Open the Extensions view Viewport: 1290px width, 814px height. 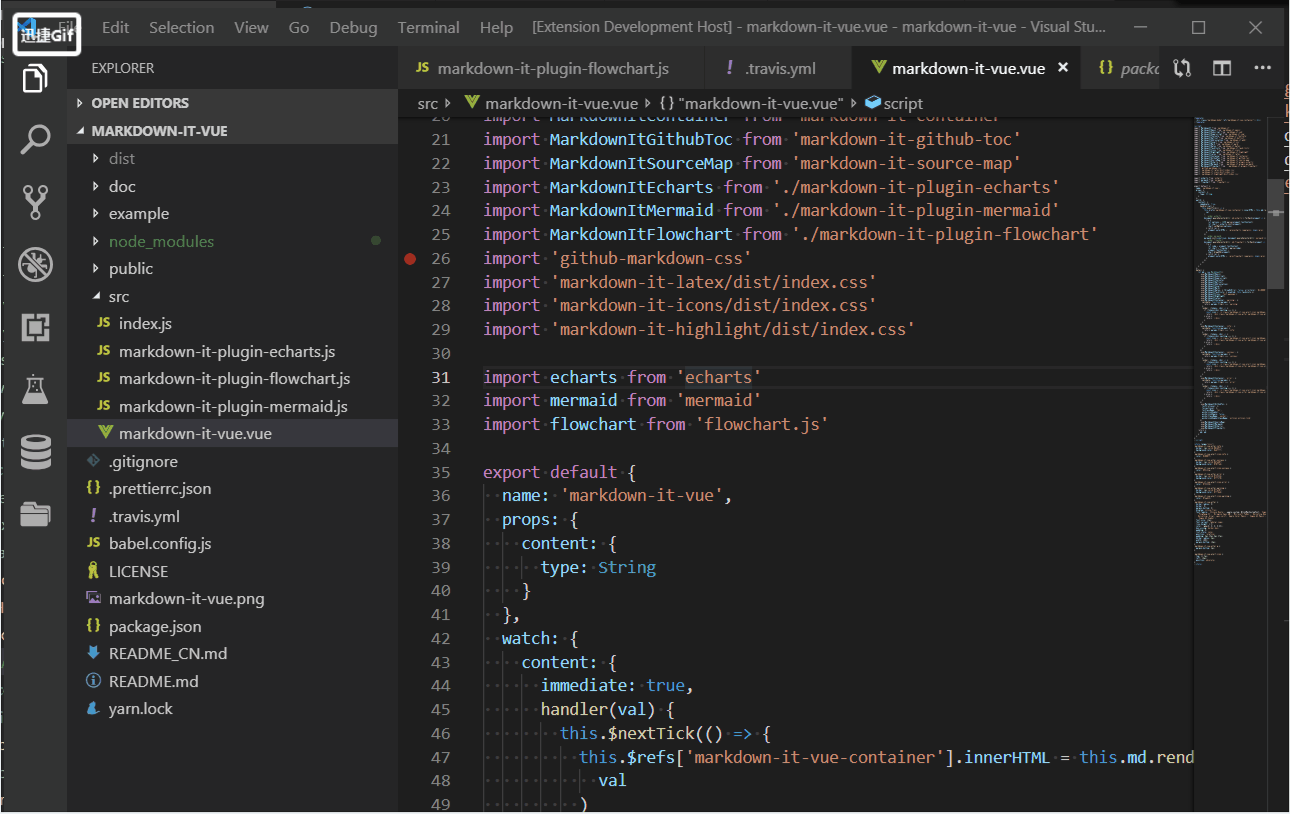(35, 327)
